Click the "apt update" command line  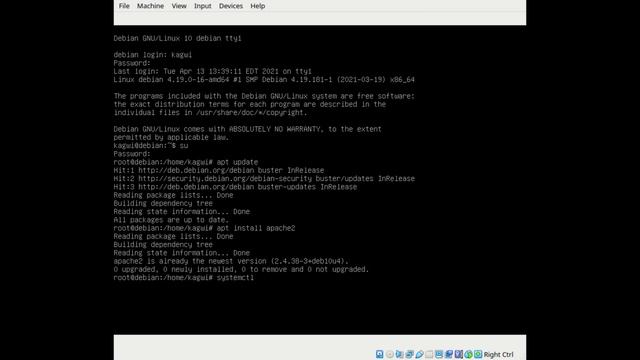[x=186, y=162]
